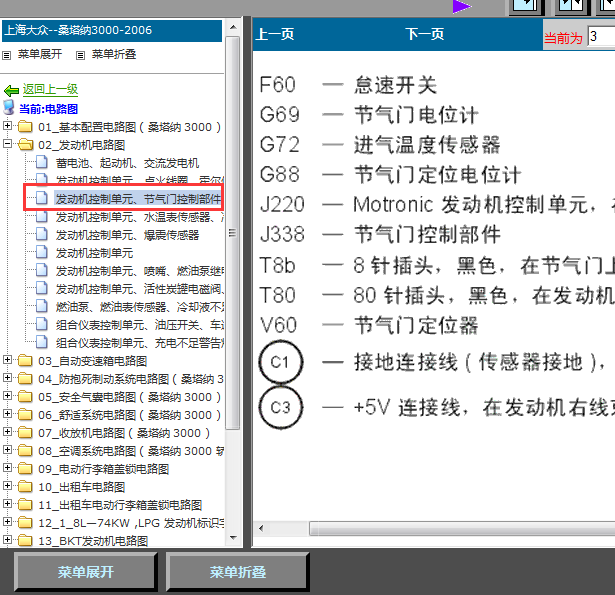Screen dimensions: 615x595
Task: Click the 当前:电路图 label
Action: tap(49, 109)
